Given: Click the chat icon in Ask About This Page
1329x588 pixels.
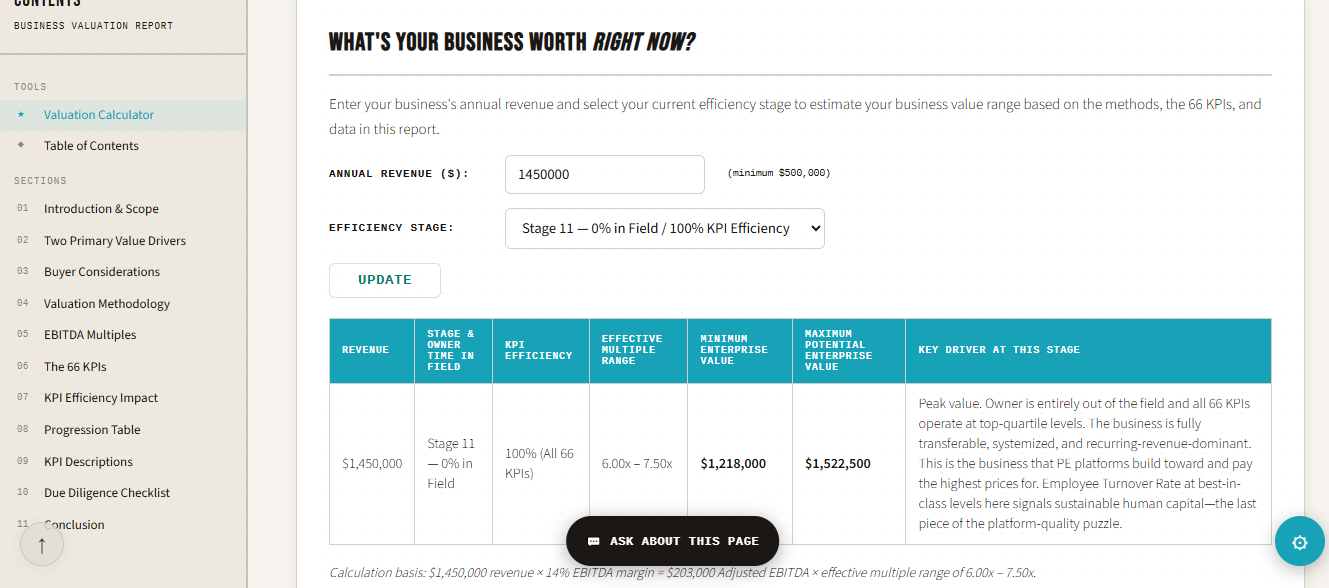Looking at the screenshot, I should tap(594, 541).
